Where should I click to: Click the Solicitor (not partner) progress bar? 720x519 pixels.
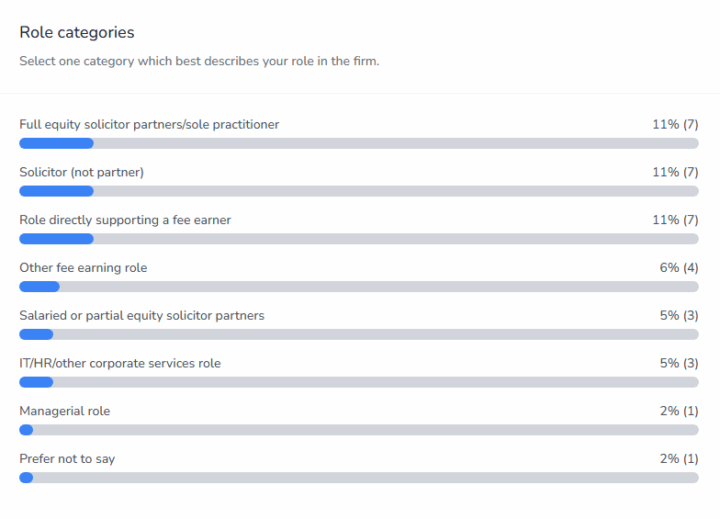point(359,191)
